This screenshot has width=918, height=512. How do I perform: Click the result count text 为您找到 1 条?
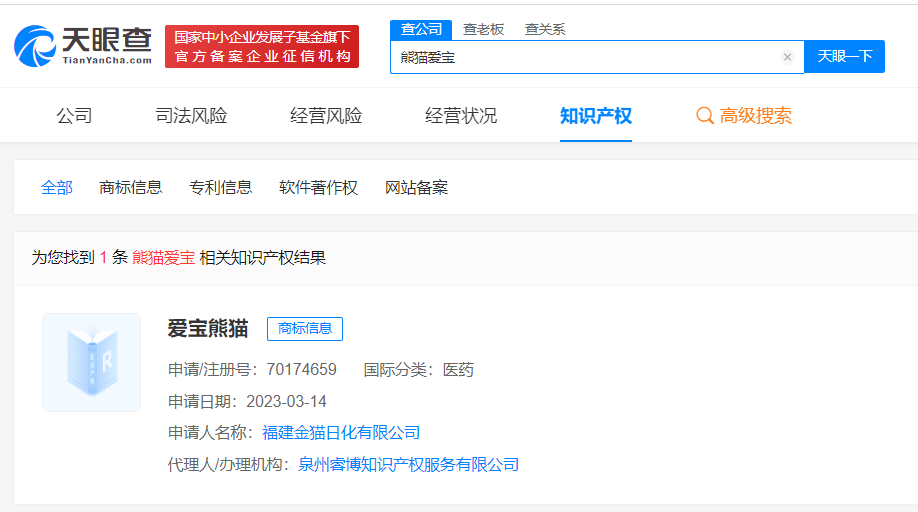tap(80, 257)
